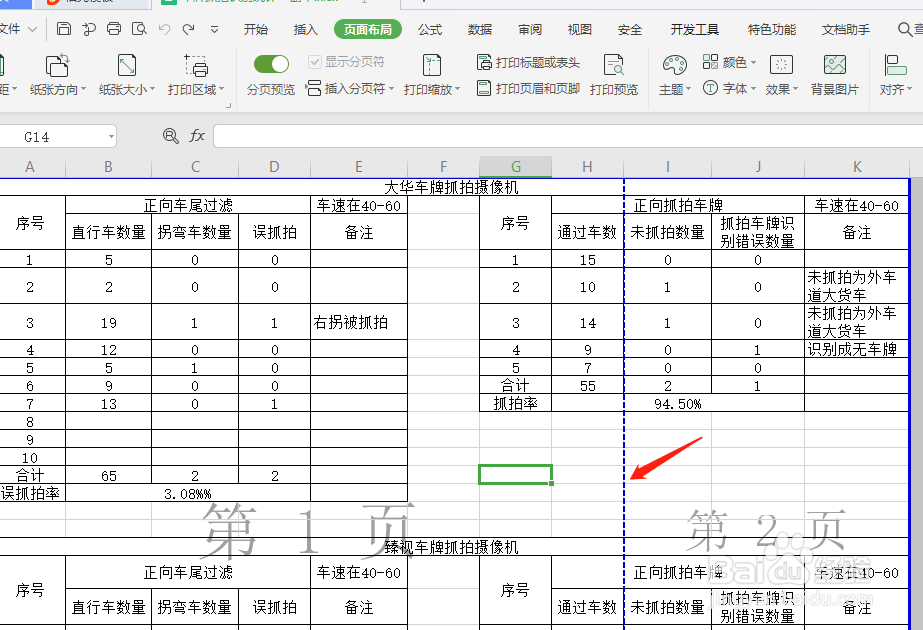Image resolution: width=923 pixels, height=630 pixels.
Task: Click the 识别成无车牌 remark cell
Action: click(x=856, y=350)
